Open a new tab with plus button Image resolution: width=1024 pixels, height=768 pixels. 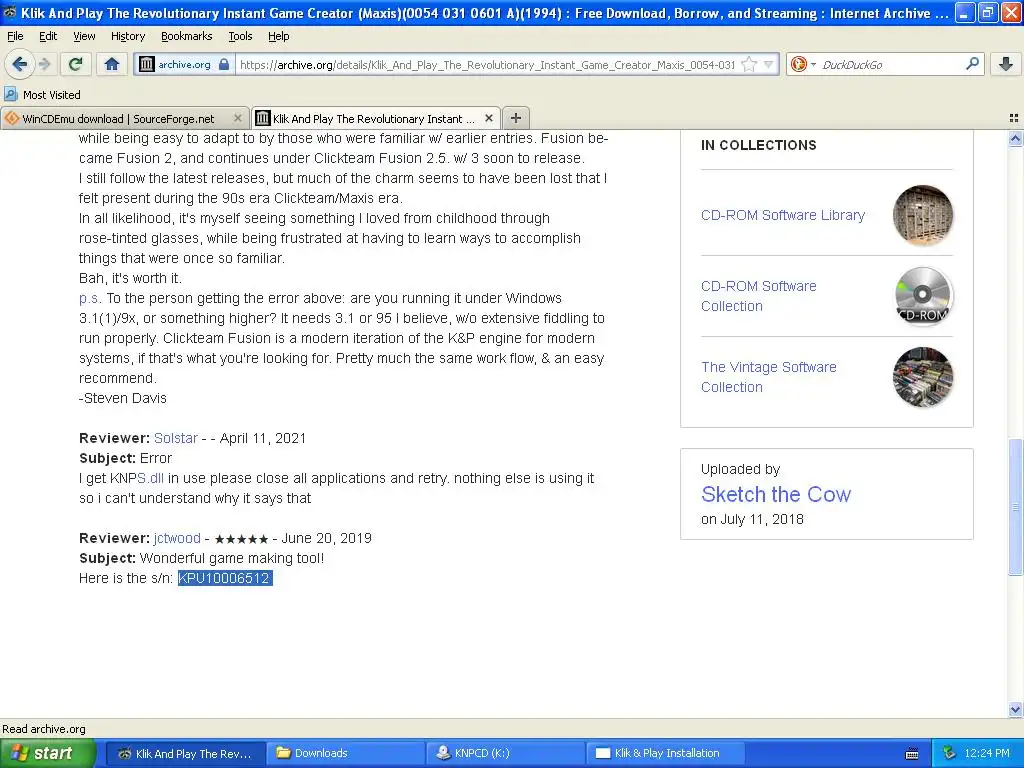click(x=515, y=118)
